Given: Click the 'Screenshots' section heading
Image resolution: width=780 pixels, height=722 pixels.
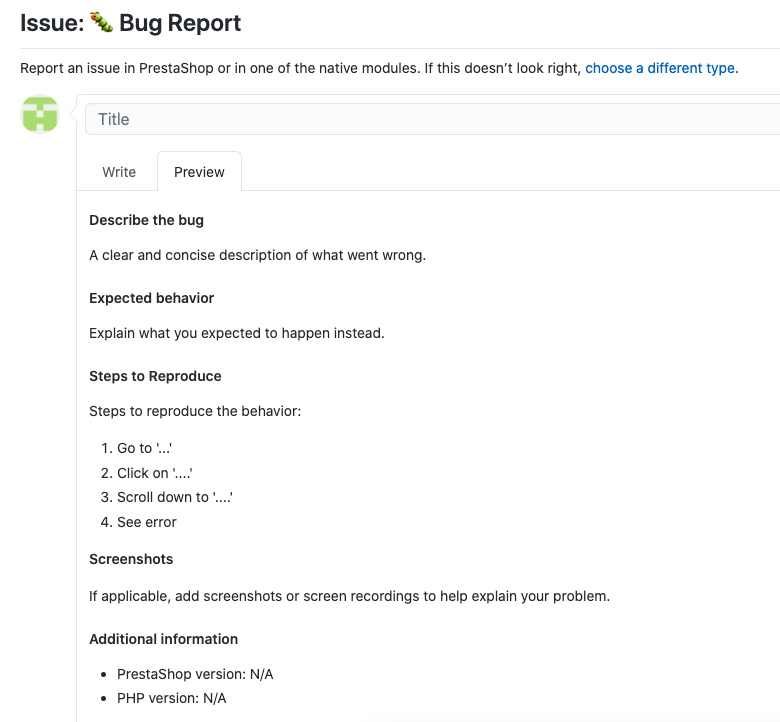Looking at the screenshot, I should 131,559.
